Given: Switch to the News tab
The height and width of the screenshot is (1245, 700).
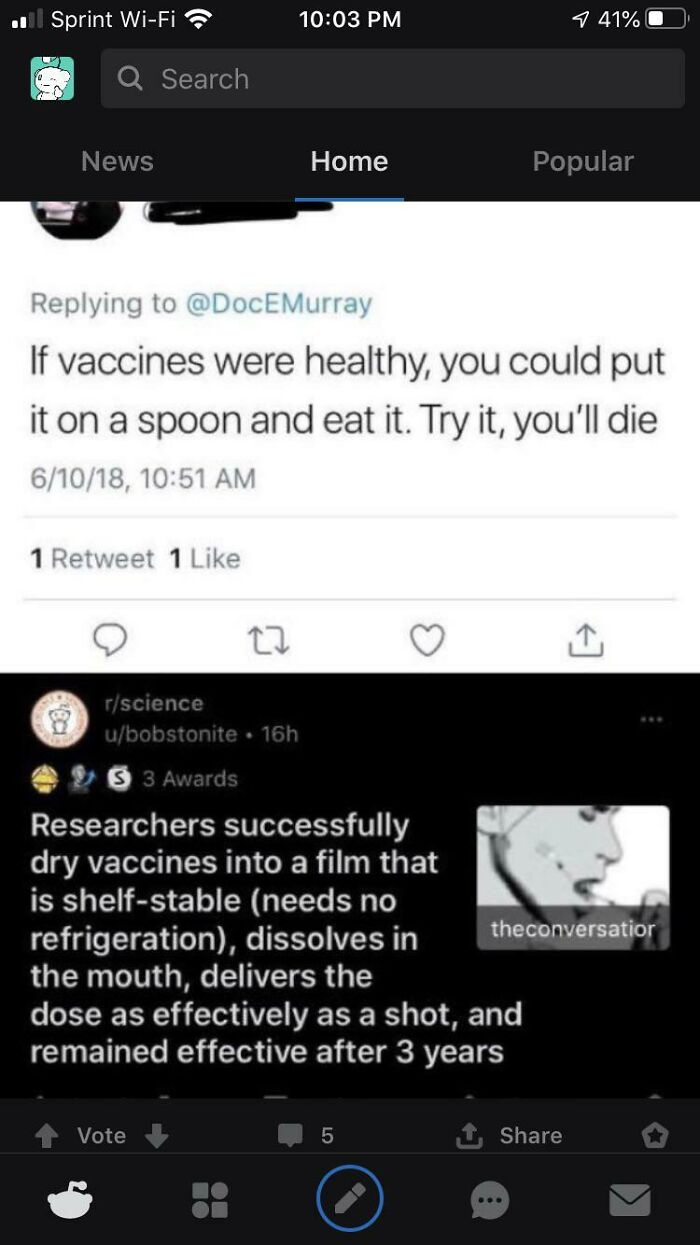Looking at the screenshot, I should tap(117, 161).
